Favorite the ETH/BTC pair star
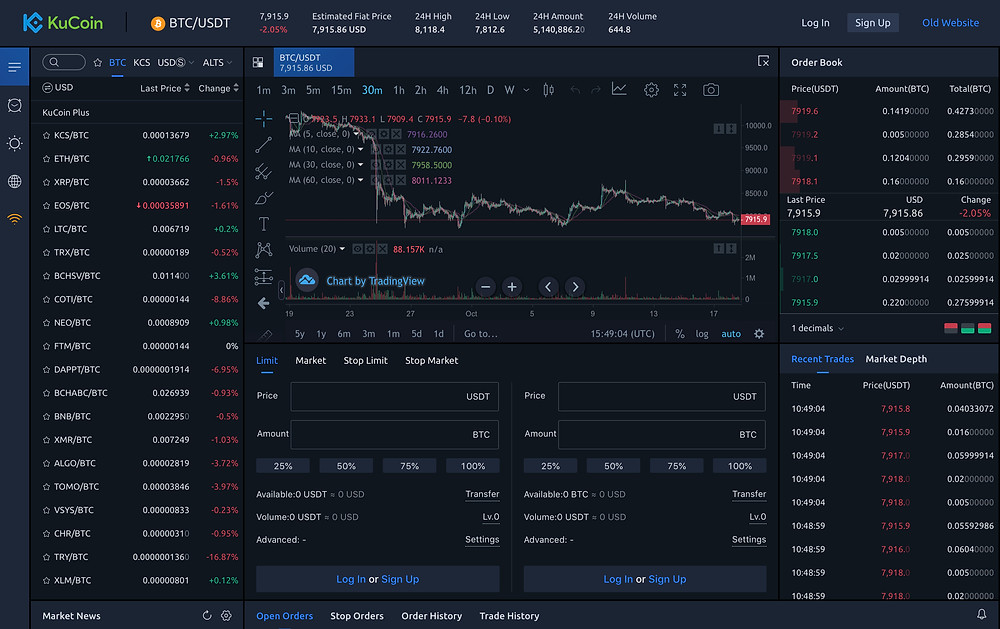 [x=46, y=159]
